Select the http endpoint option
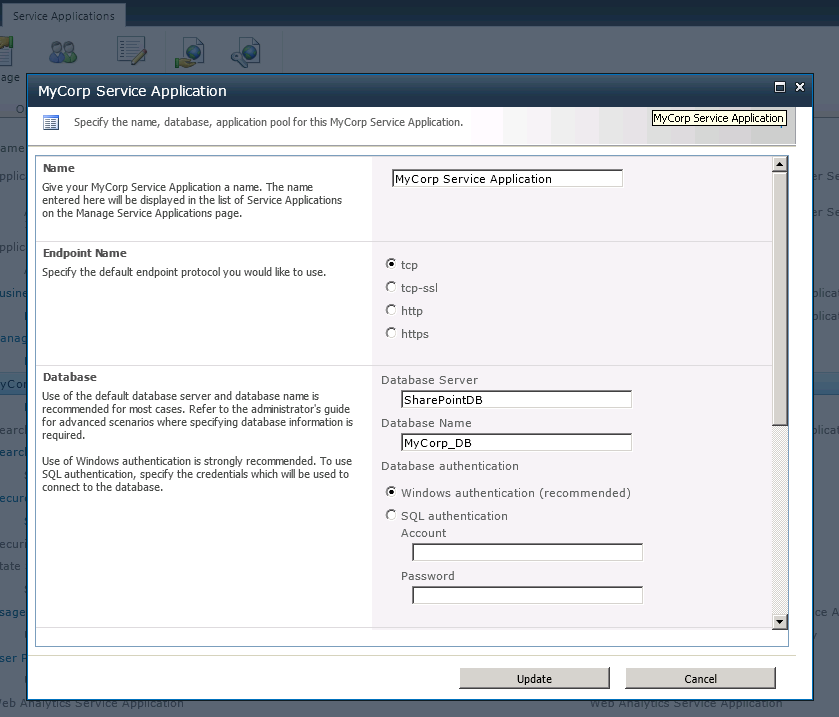 (391, 311)
